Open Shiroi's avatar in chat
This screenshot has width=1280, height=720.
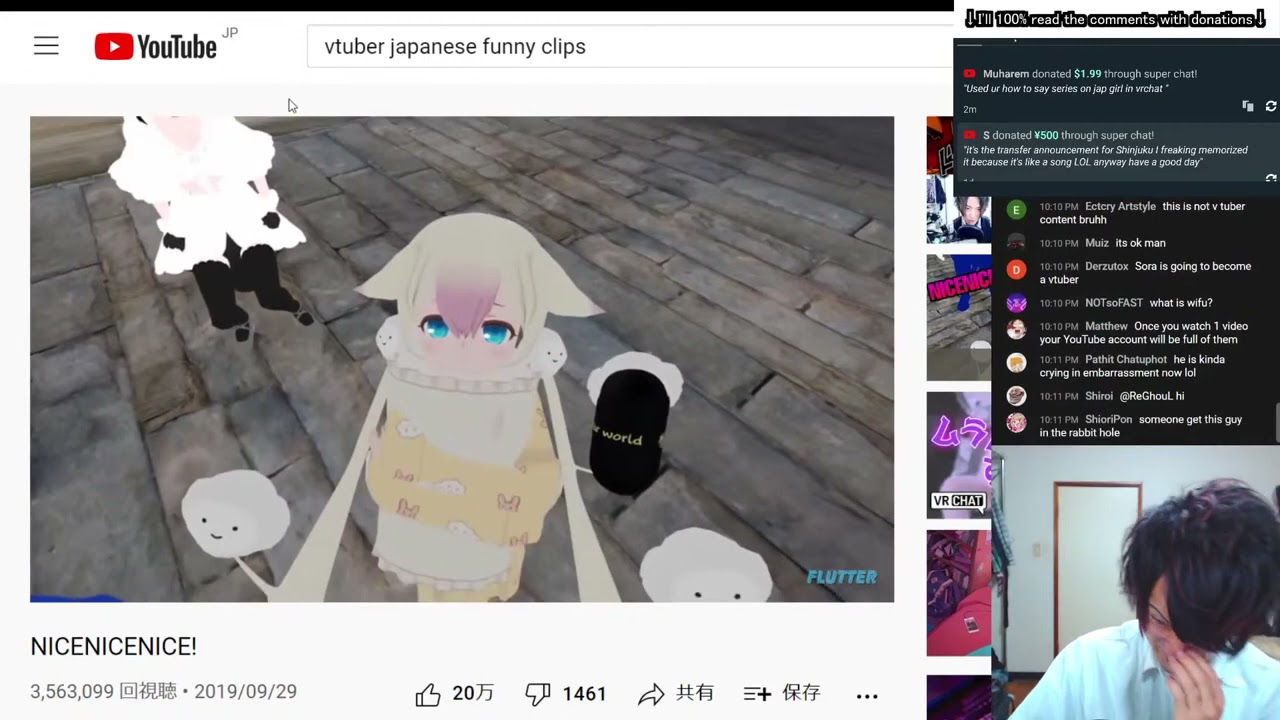click(1016, 396)
